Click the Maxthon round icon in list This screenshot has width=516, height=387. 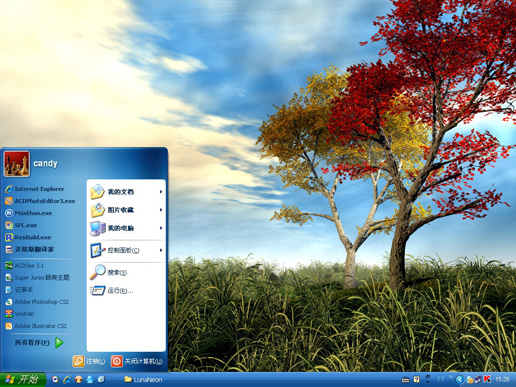click(9, 213)
